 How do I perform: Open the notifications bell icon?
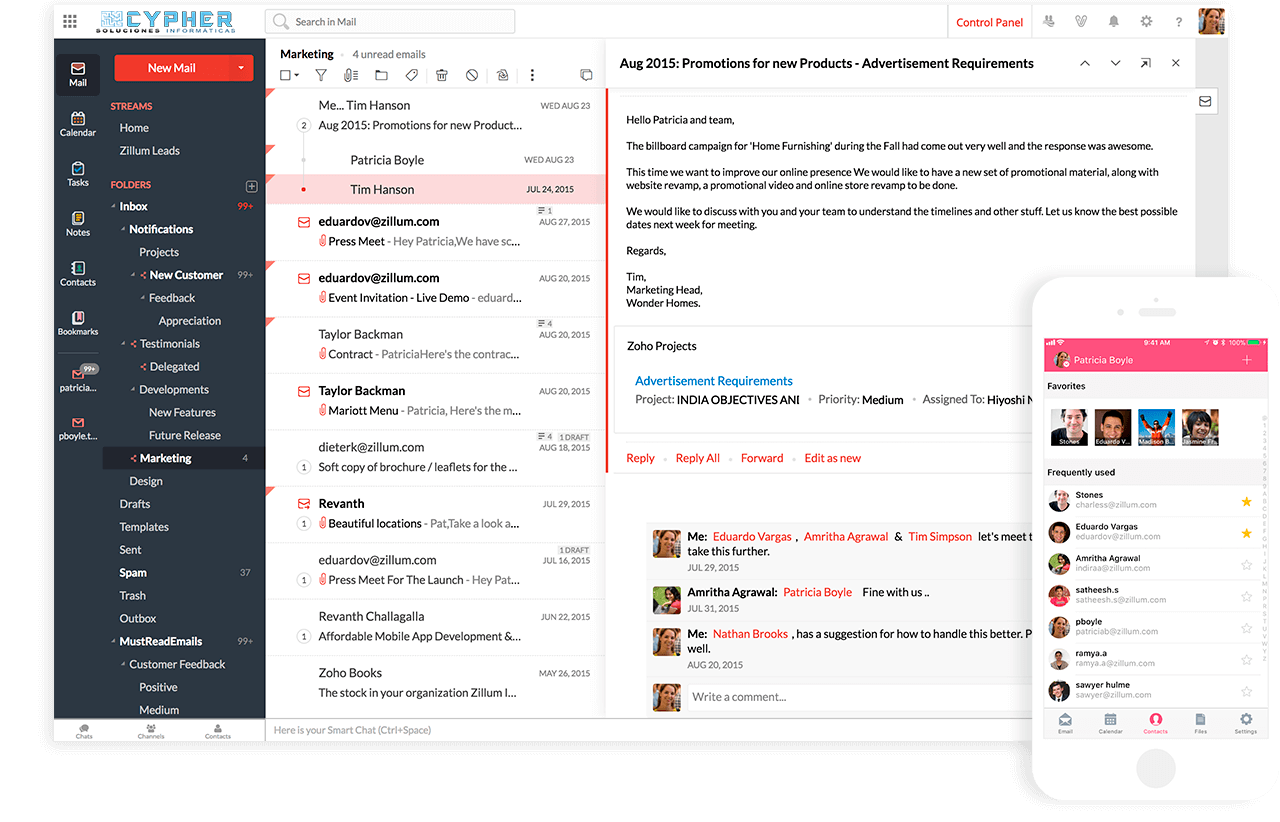pos(1113,21)
